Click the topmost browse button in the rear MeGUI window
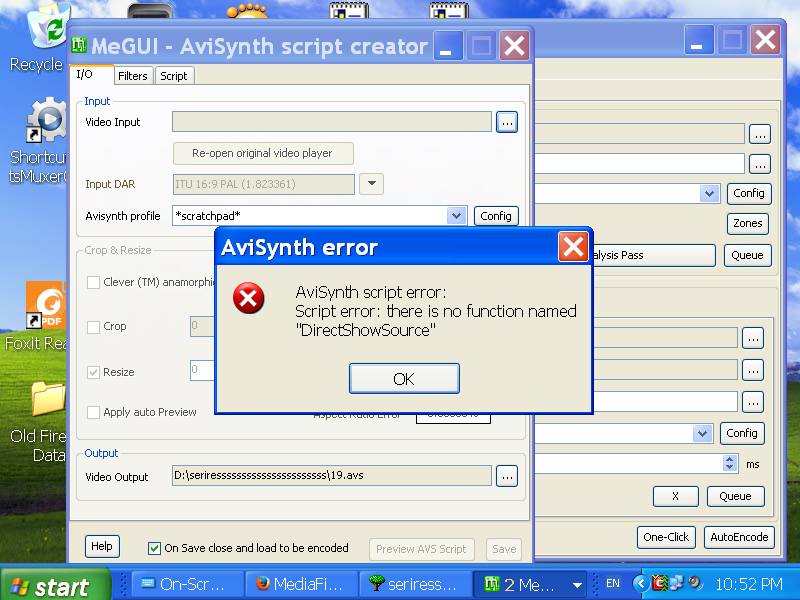This screenshot has height=600, width=800. 760,135
